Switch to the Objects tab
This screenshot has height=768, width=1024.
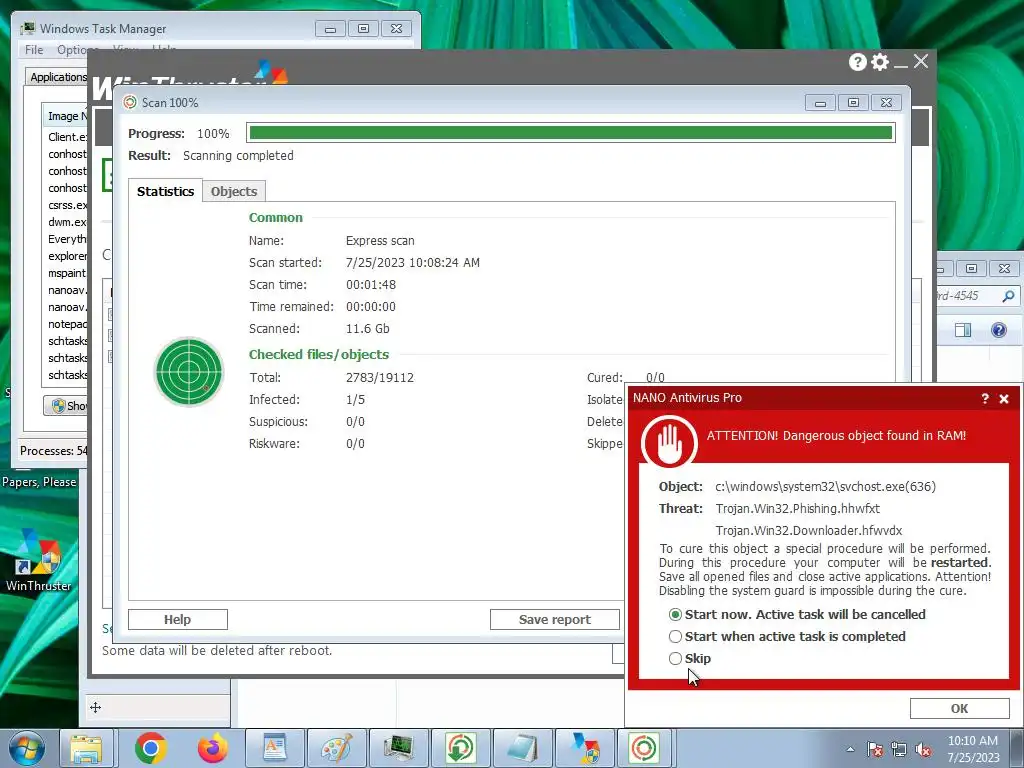234,191
